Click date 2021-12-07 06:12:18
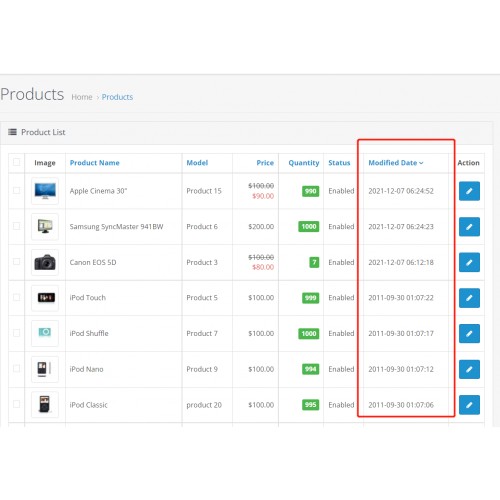 401,262
